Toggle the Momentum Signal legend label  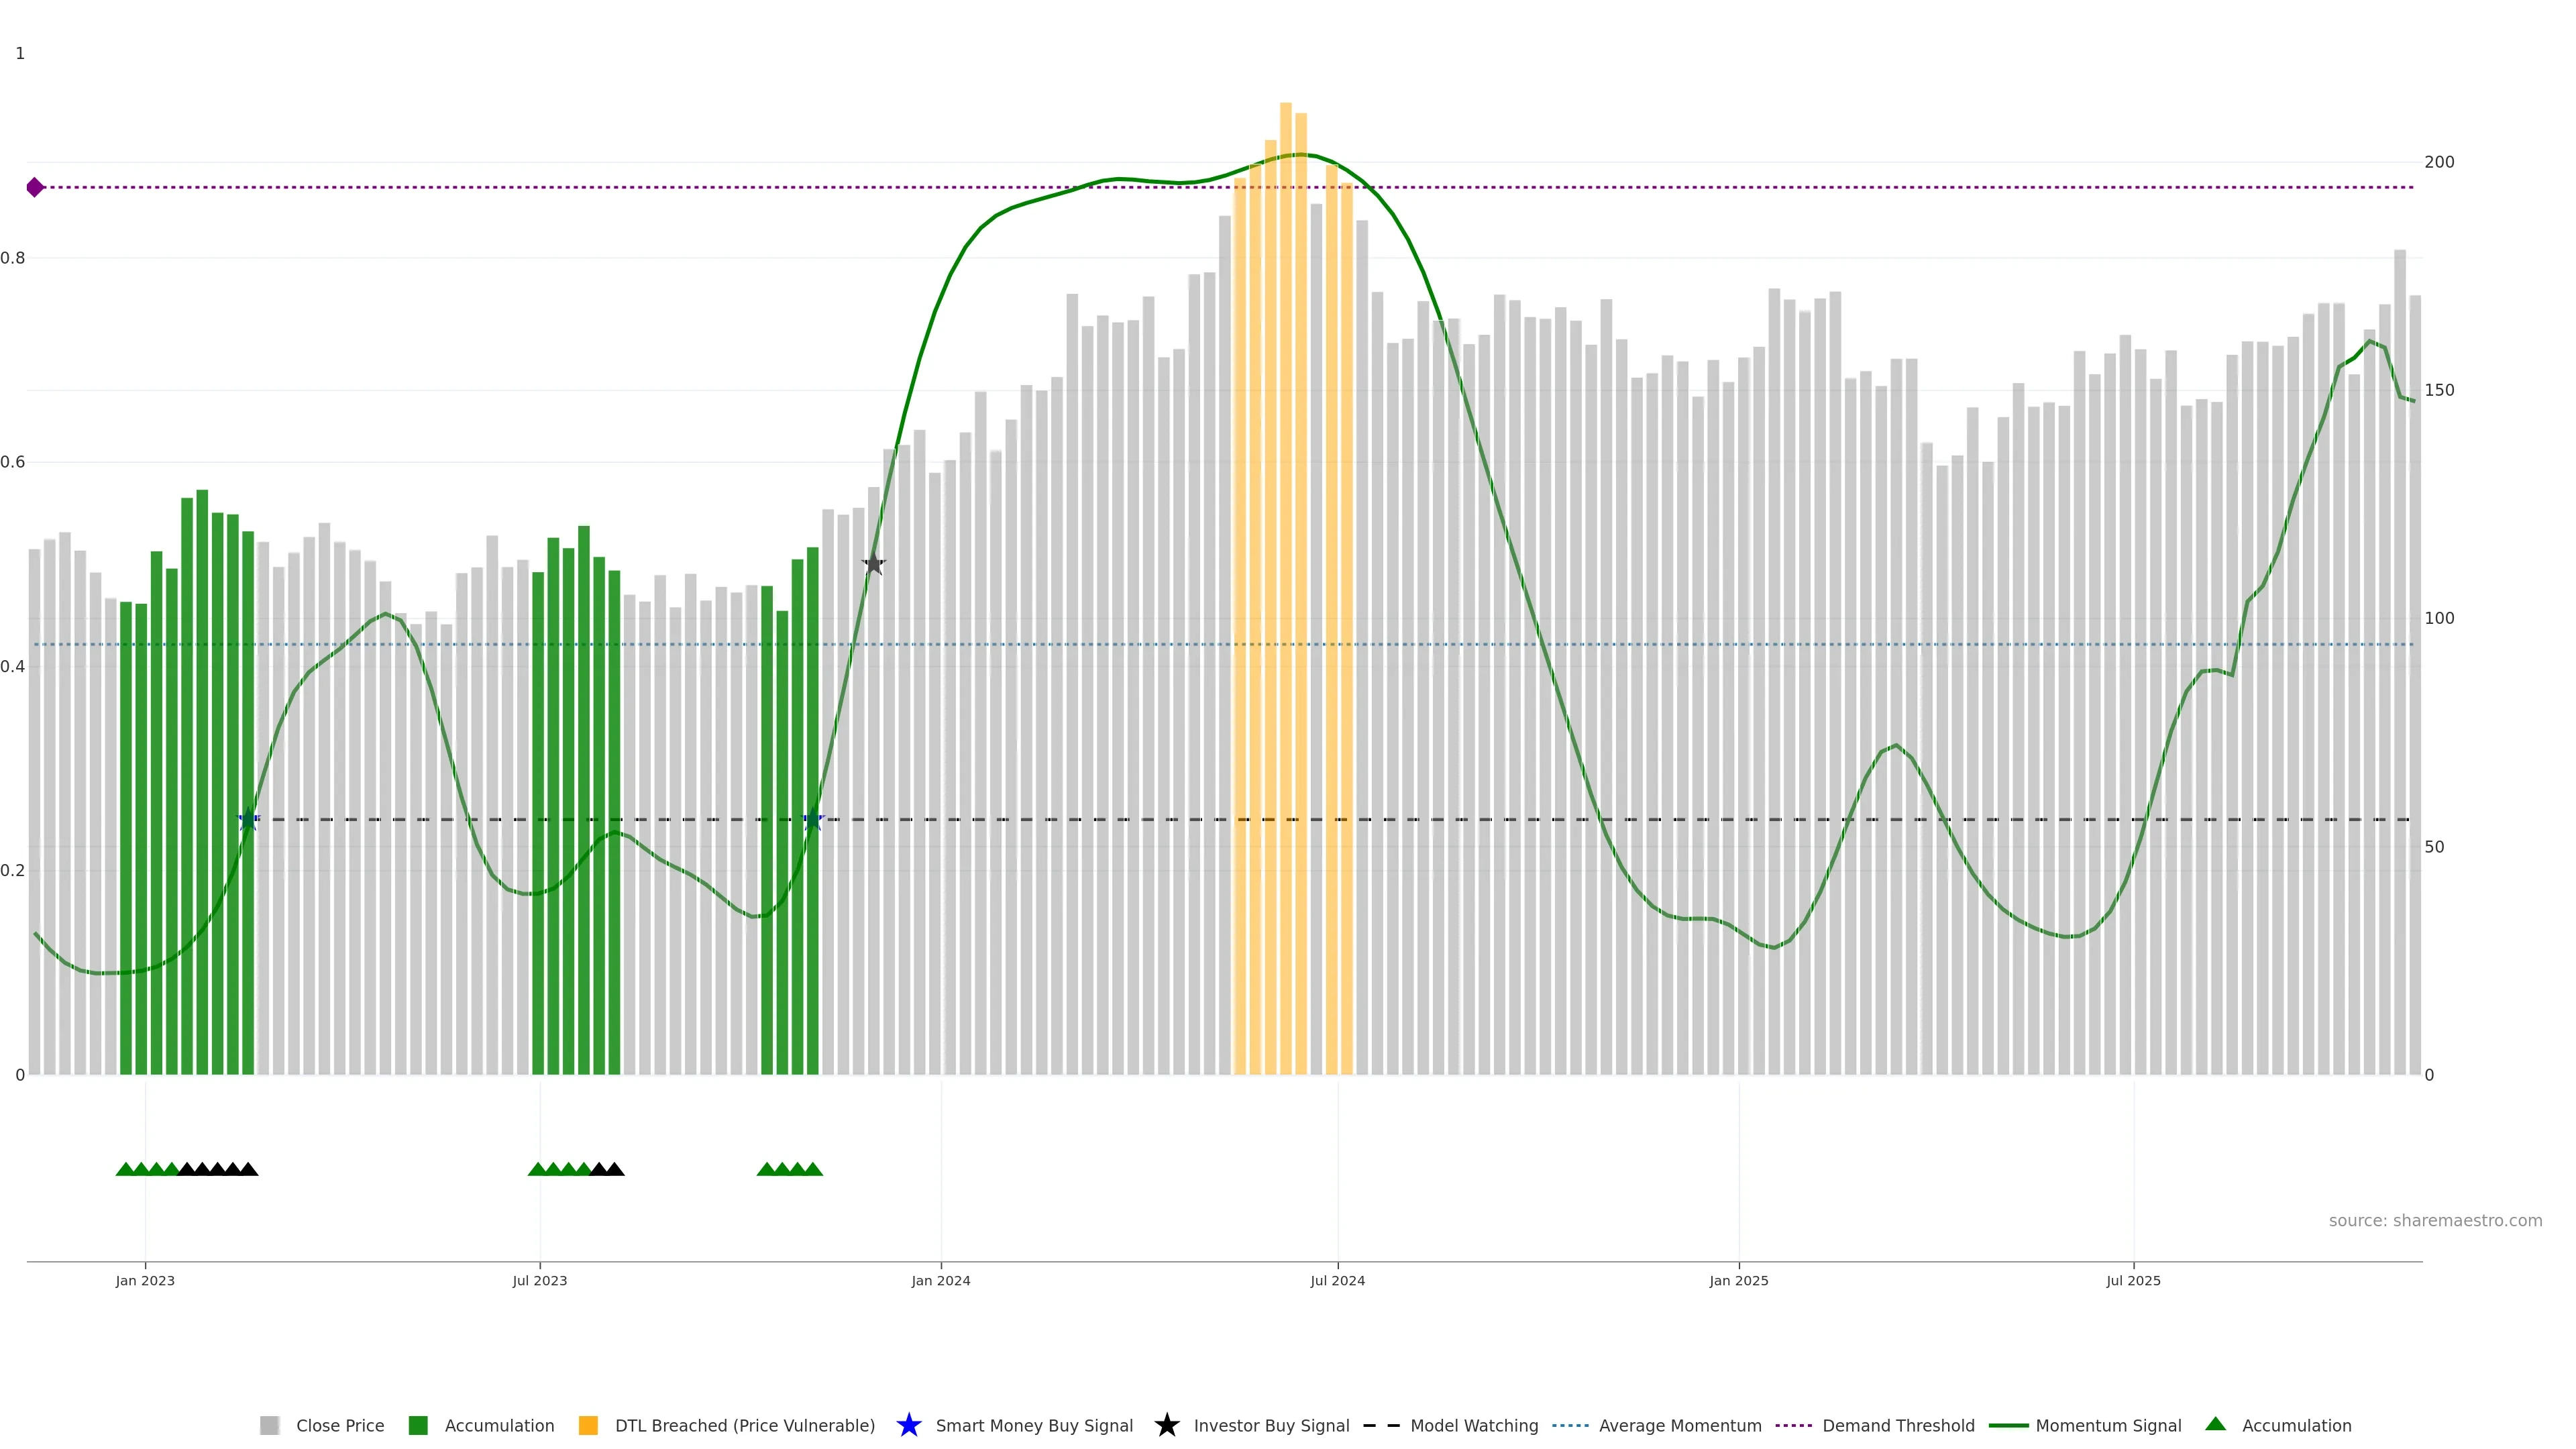point(2108,1425)
